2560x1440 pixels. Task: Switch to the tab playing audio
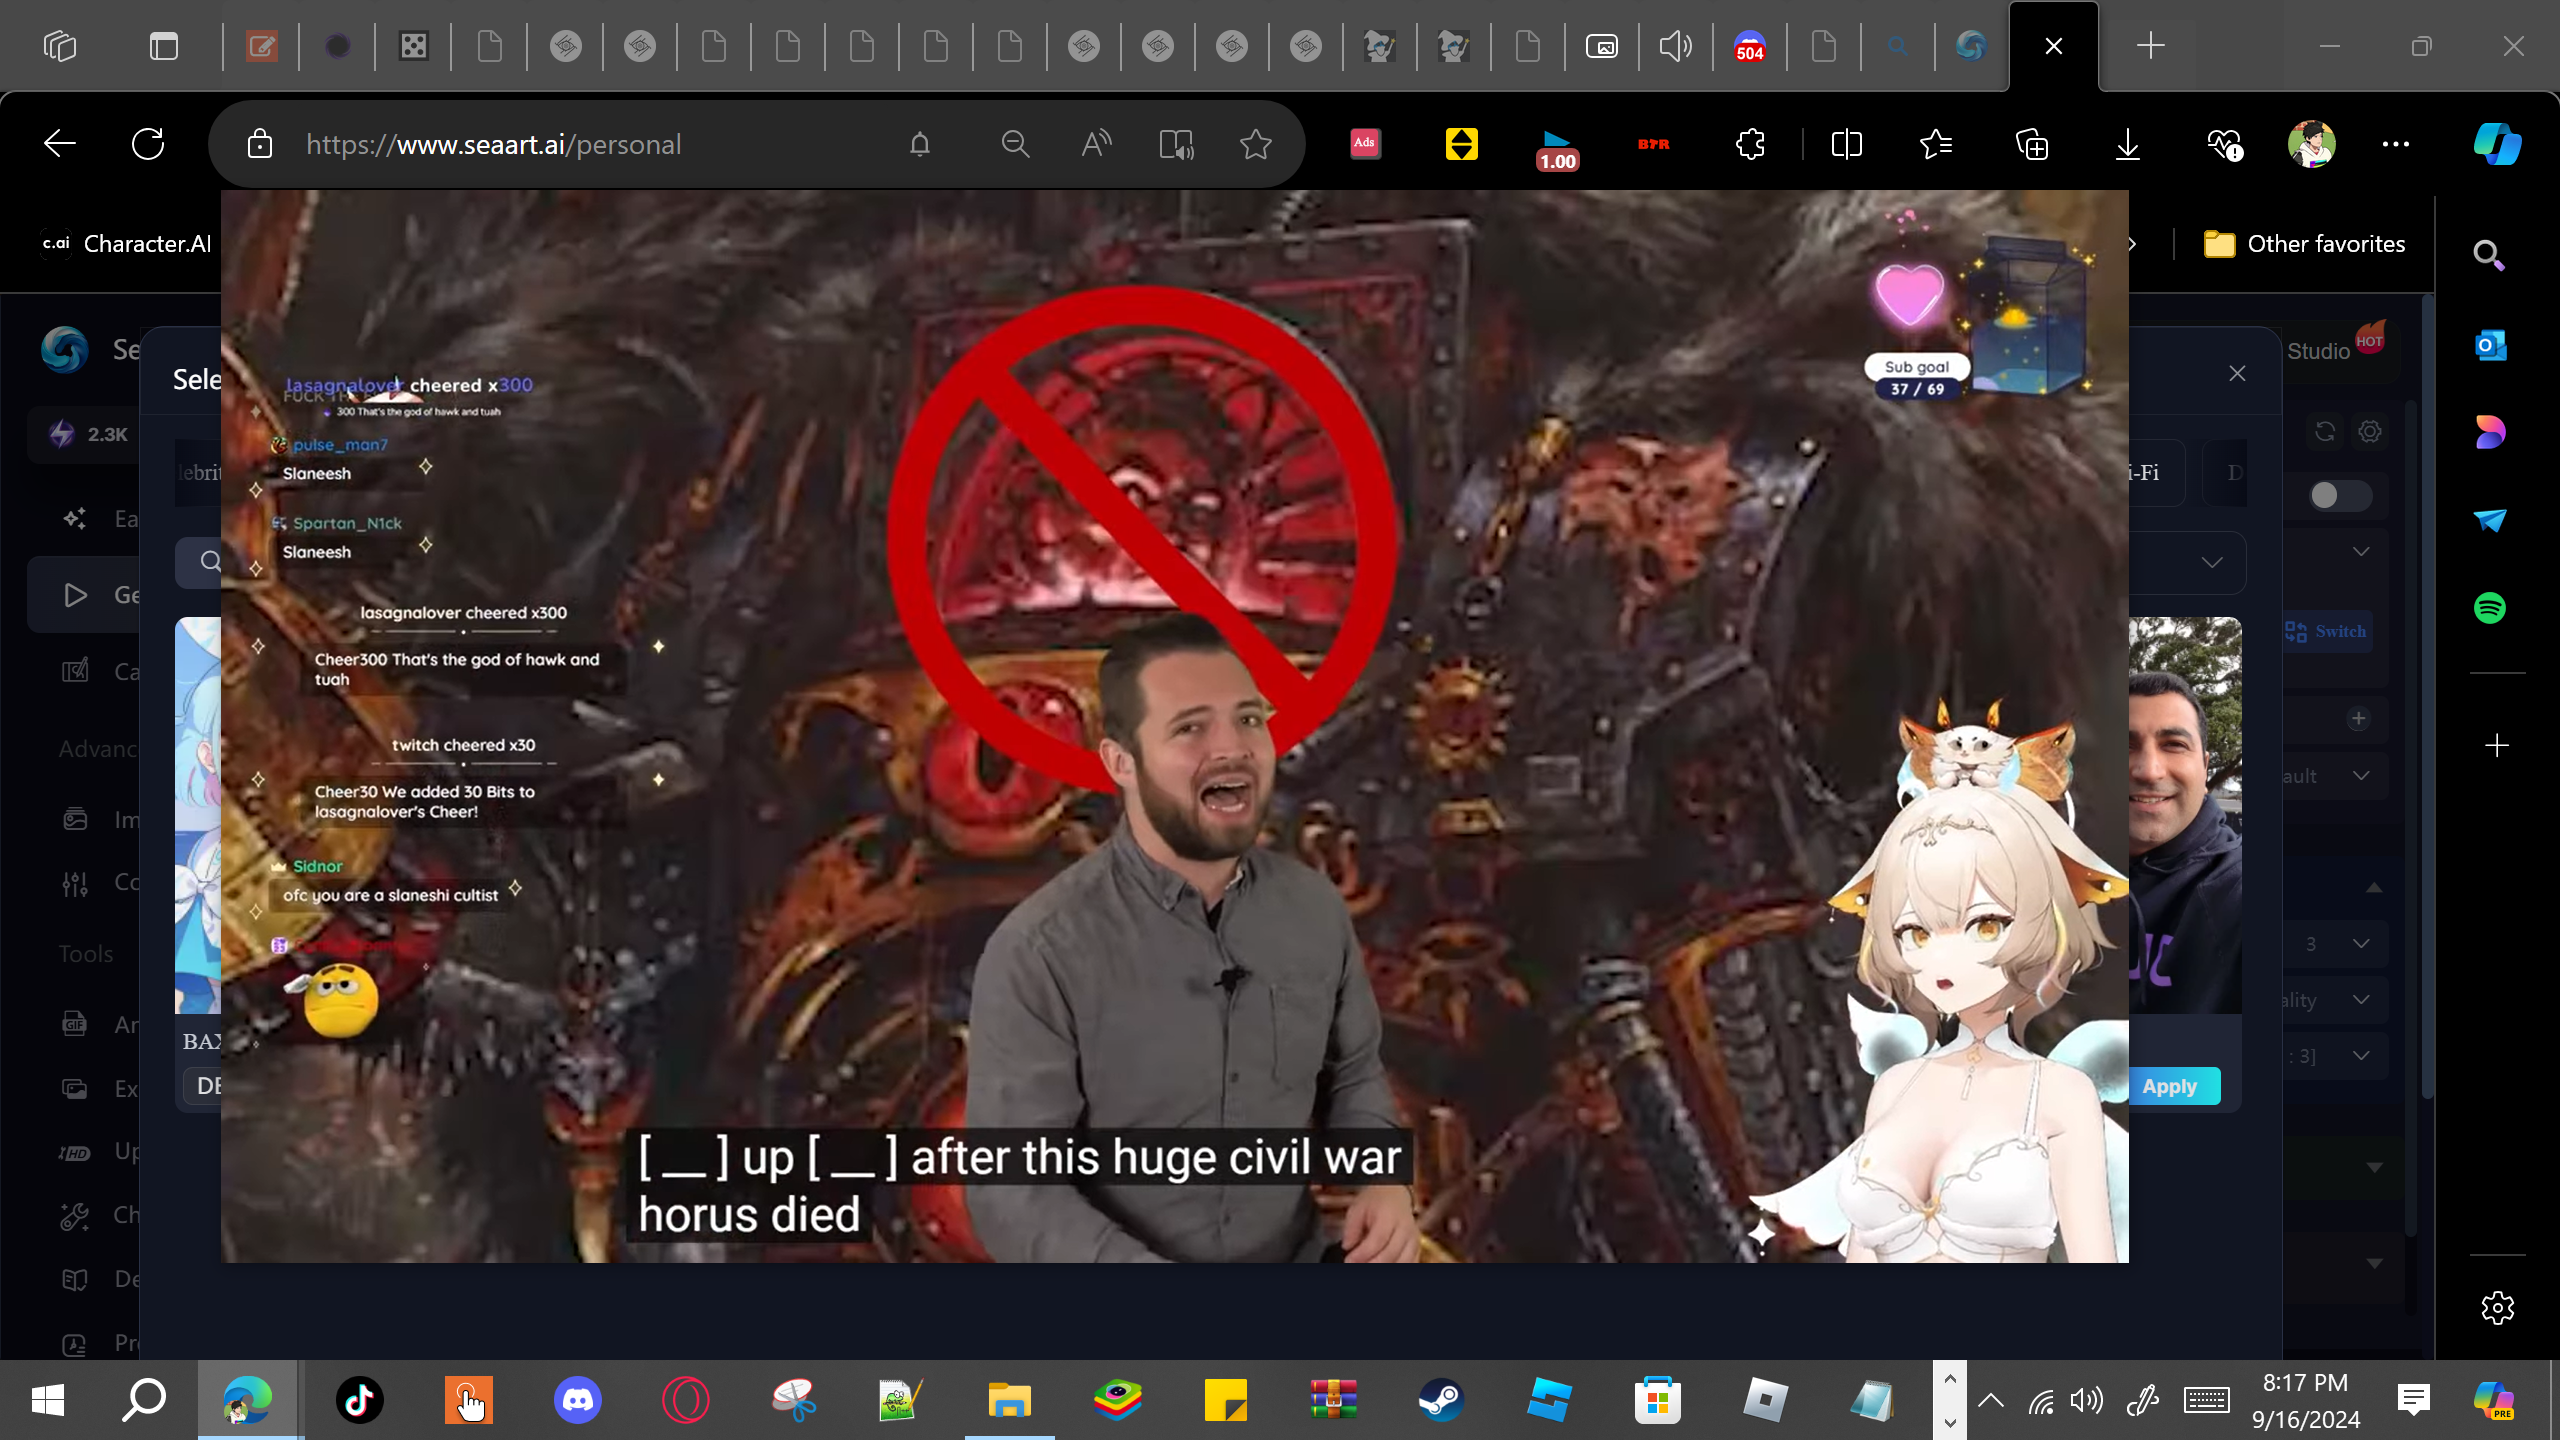click(x=1675, y=46)
